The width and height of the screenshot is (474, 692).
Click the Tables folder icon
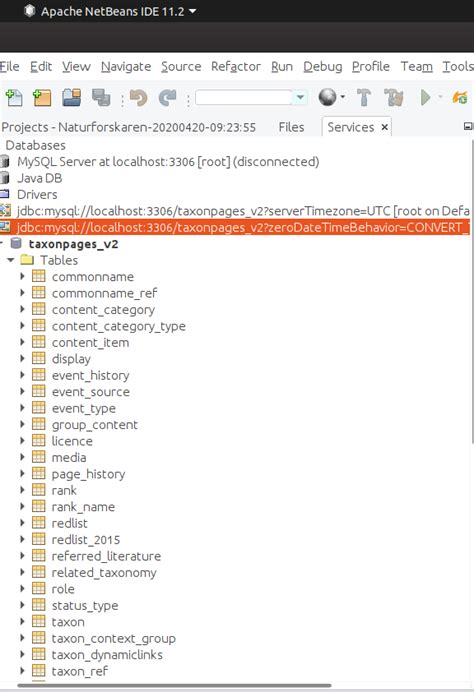tap(27, 260)
